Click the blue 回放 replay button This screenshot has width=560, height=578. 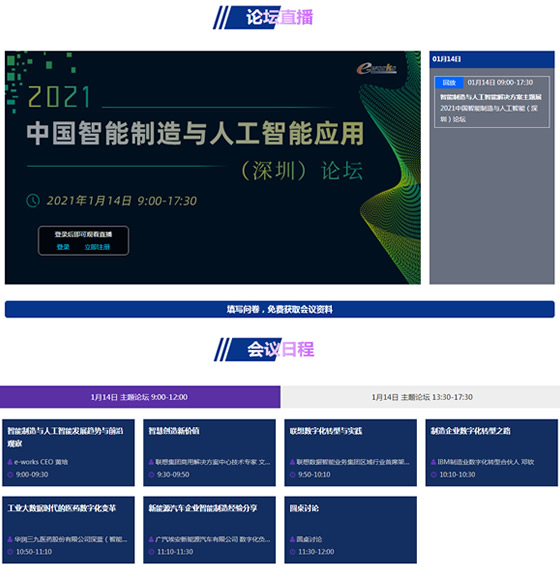(x=449, y=83)
